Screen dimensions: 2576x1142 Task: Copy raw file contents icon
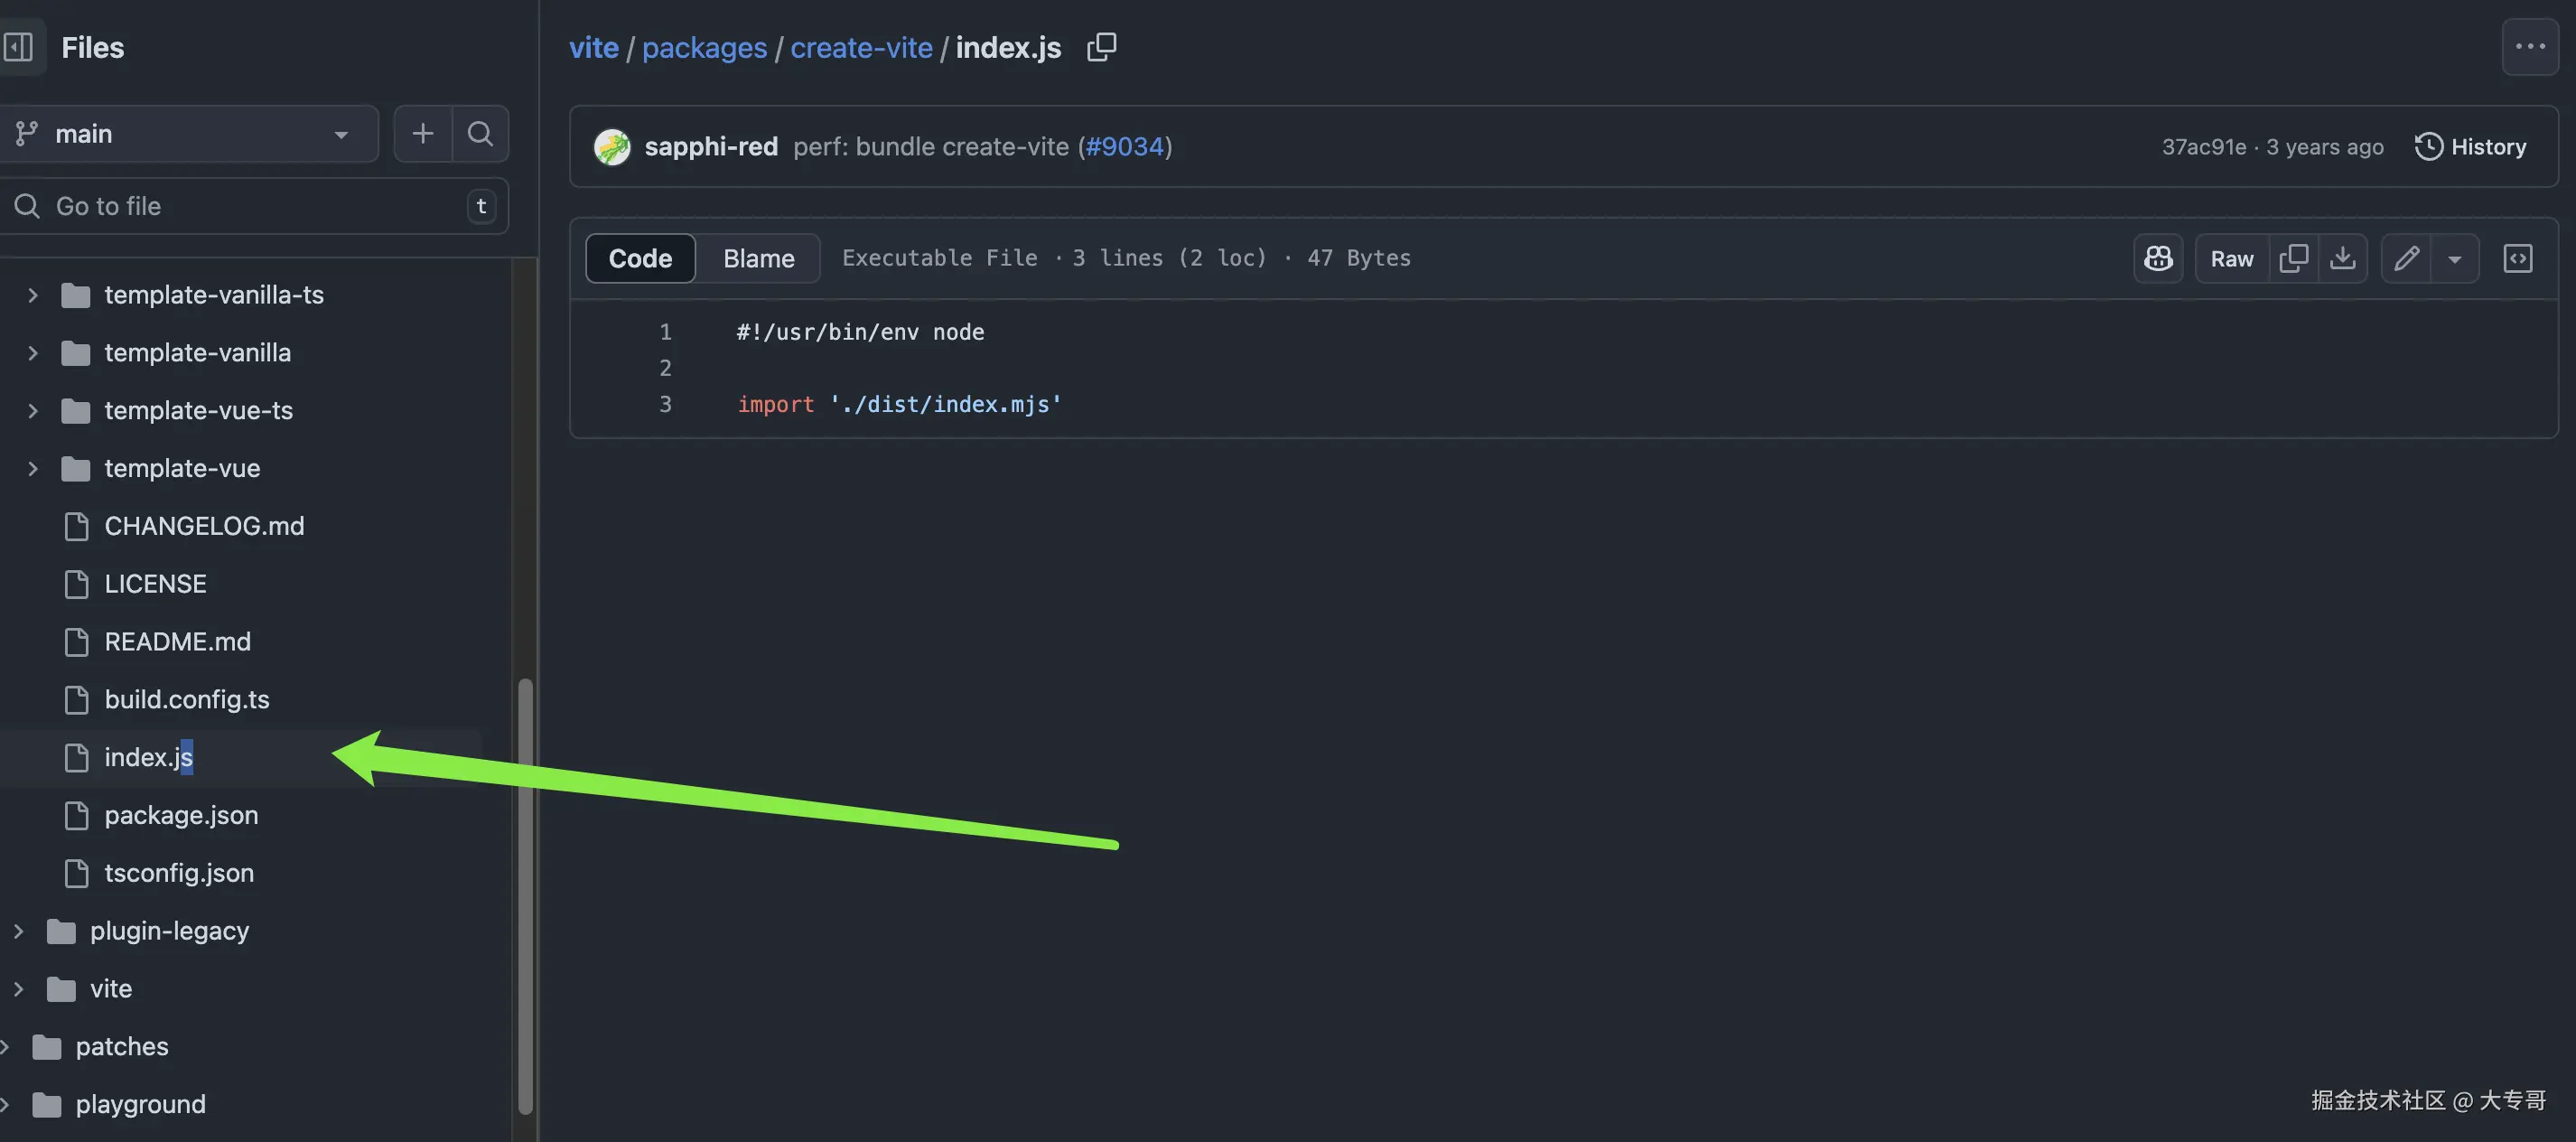click(x=2293, y=258)
